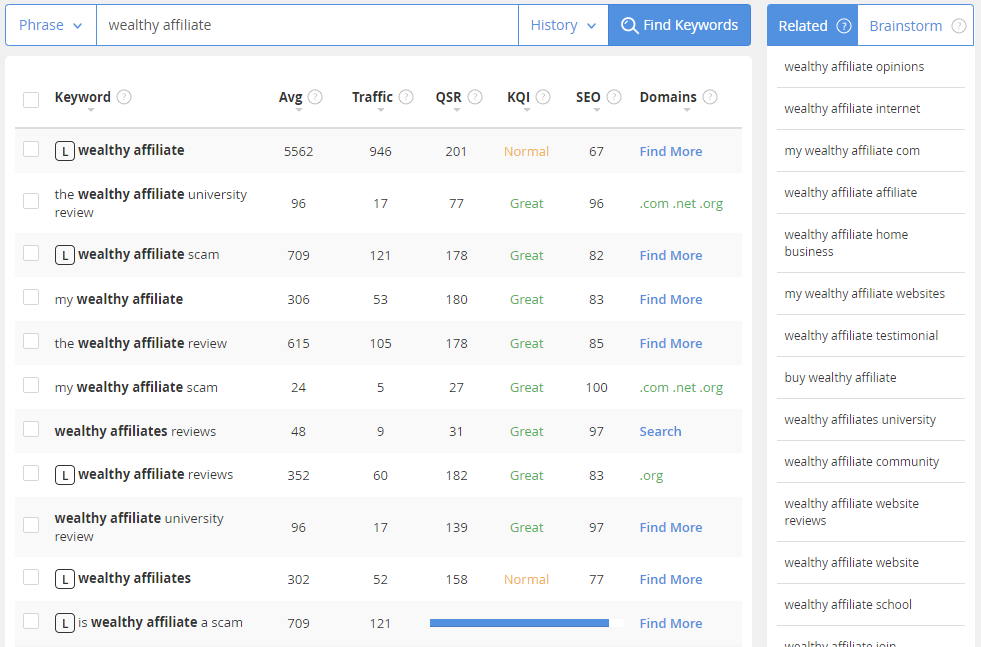Image resolution: width=981 pixels, height=647 pixels.
Task: Click Find More for wealthy affiliates row
Action: 671,579
